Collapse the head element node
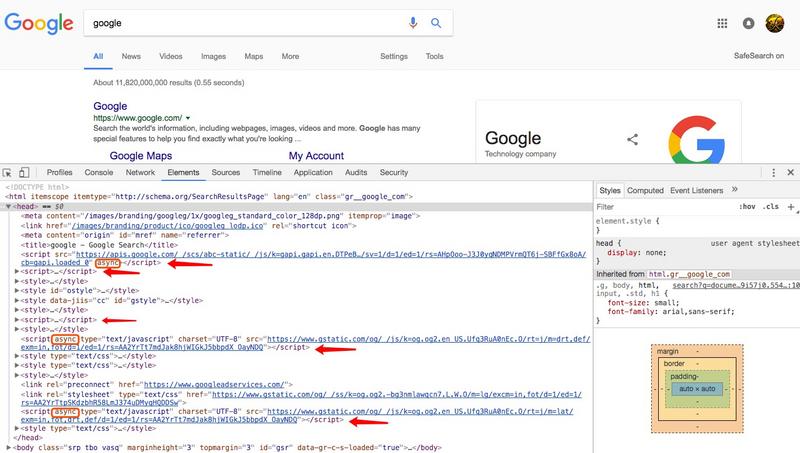 pos(8,207)
